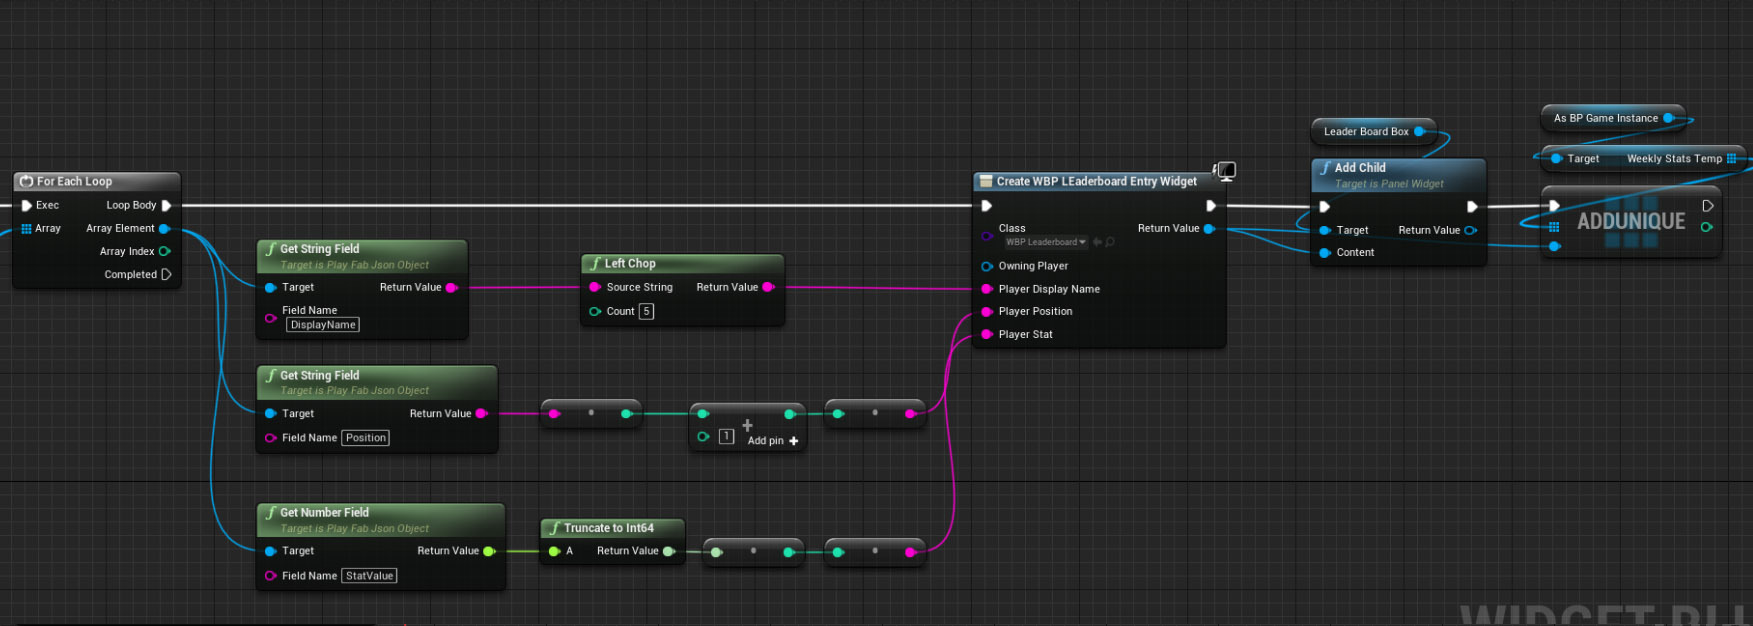The image size is (1753, 626).
Task: Click the Source String pin on Left Chop
Action: [x=595, y=287]
